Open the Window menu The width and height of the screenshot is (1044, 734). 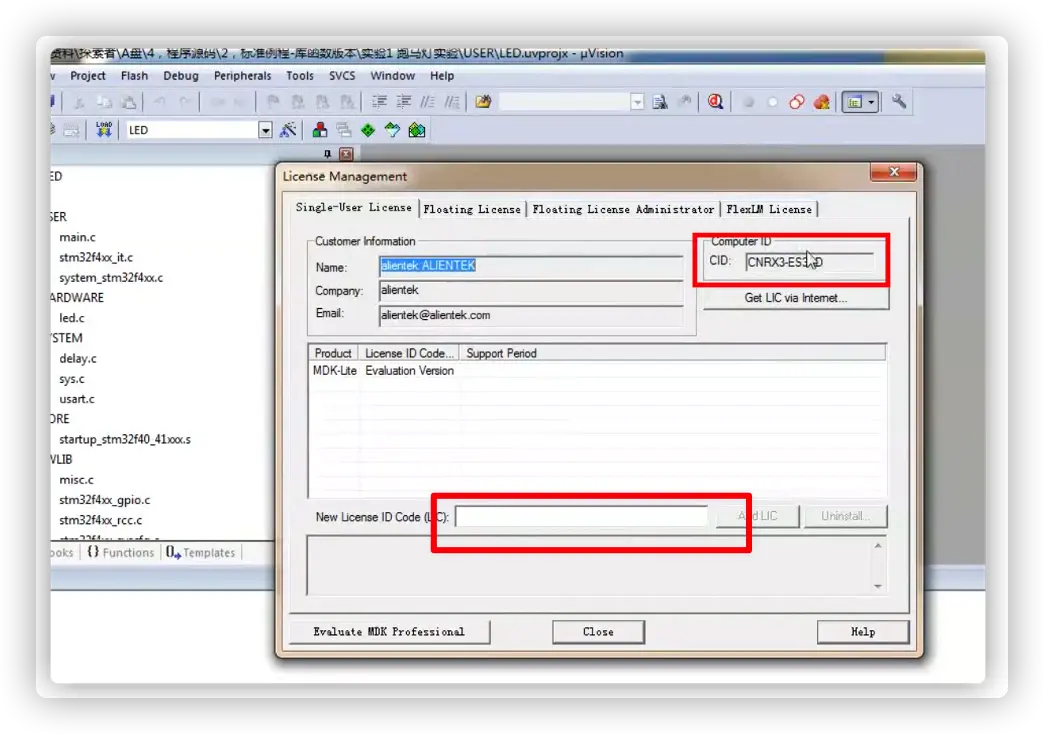click(x=393, y=76)
